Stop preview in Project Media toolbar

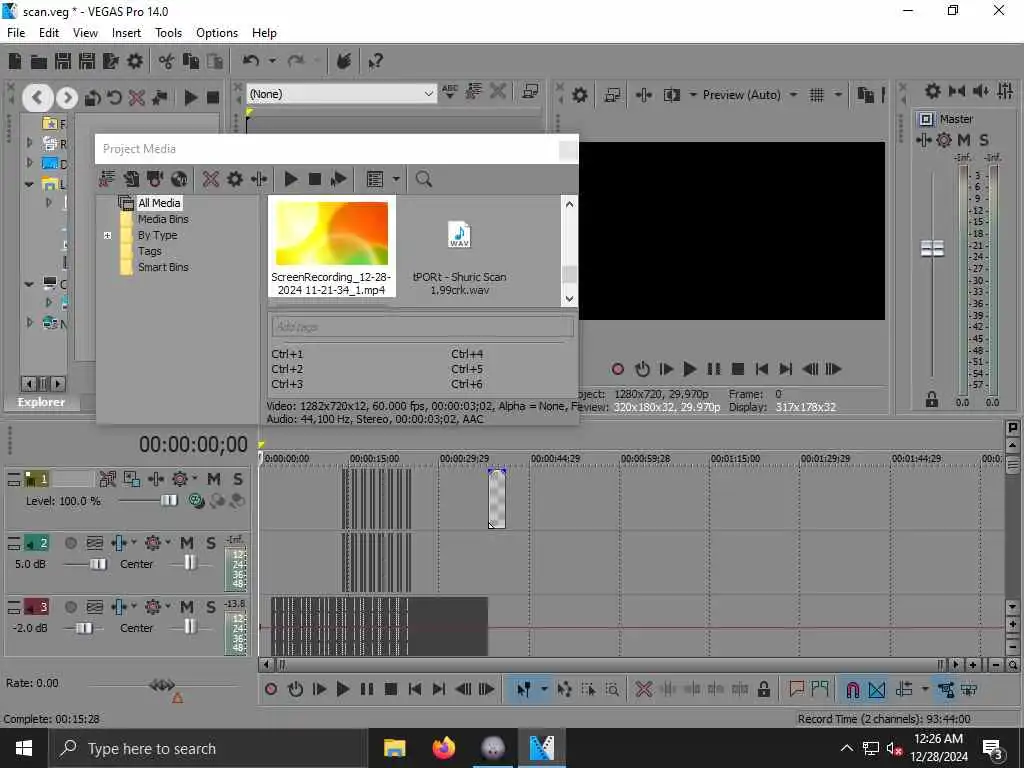click(315, 179)
